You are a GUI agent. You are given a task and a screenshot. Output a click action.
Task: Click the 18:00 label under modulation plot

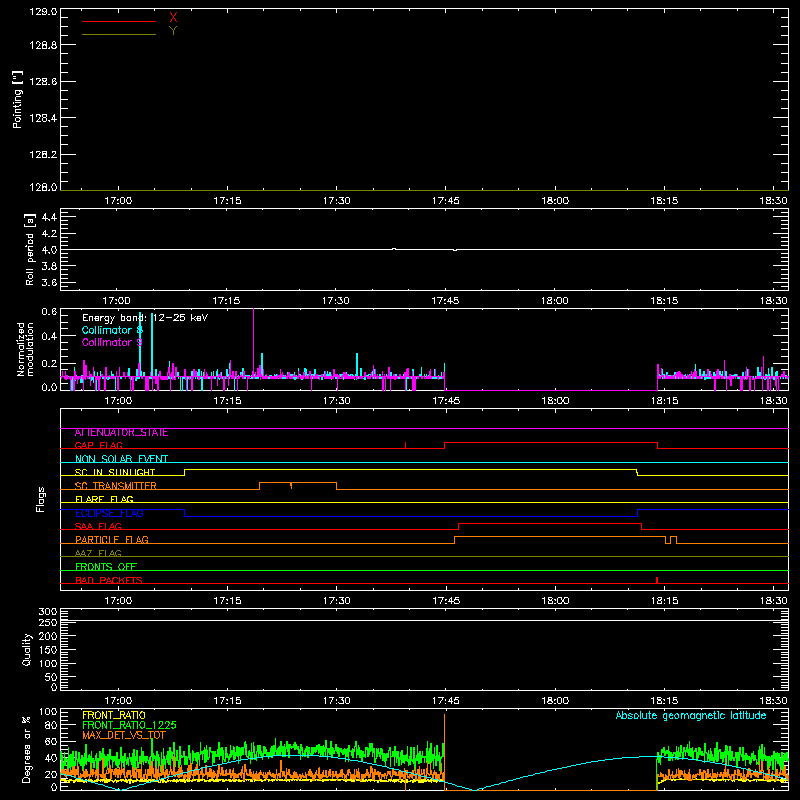click(x=555, y=401)
